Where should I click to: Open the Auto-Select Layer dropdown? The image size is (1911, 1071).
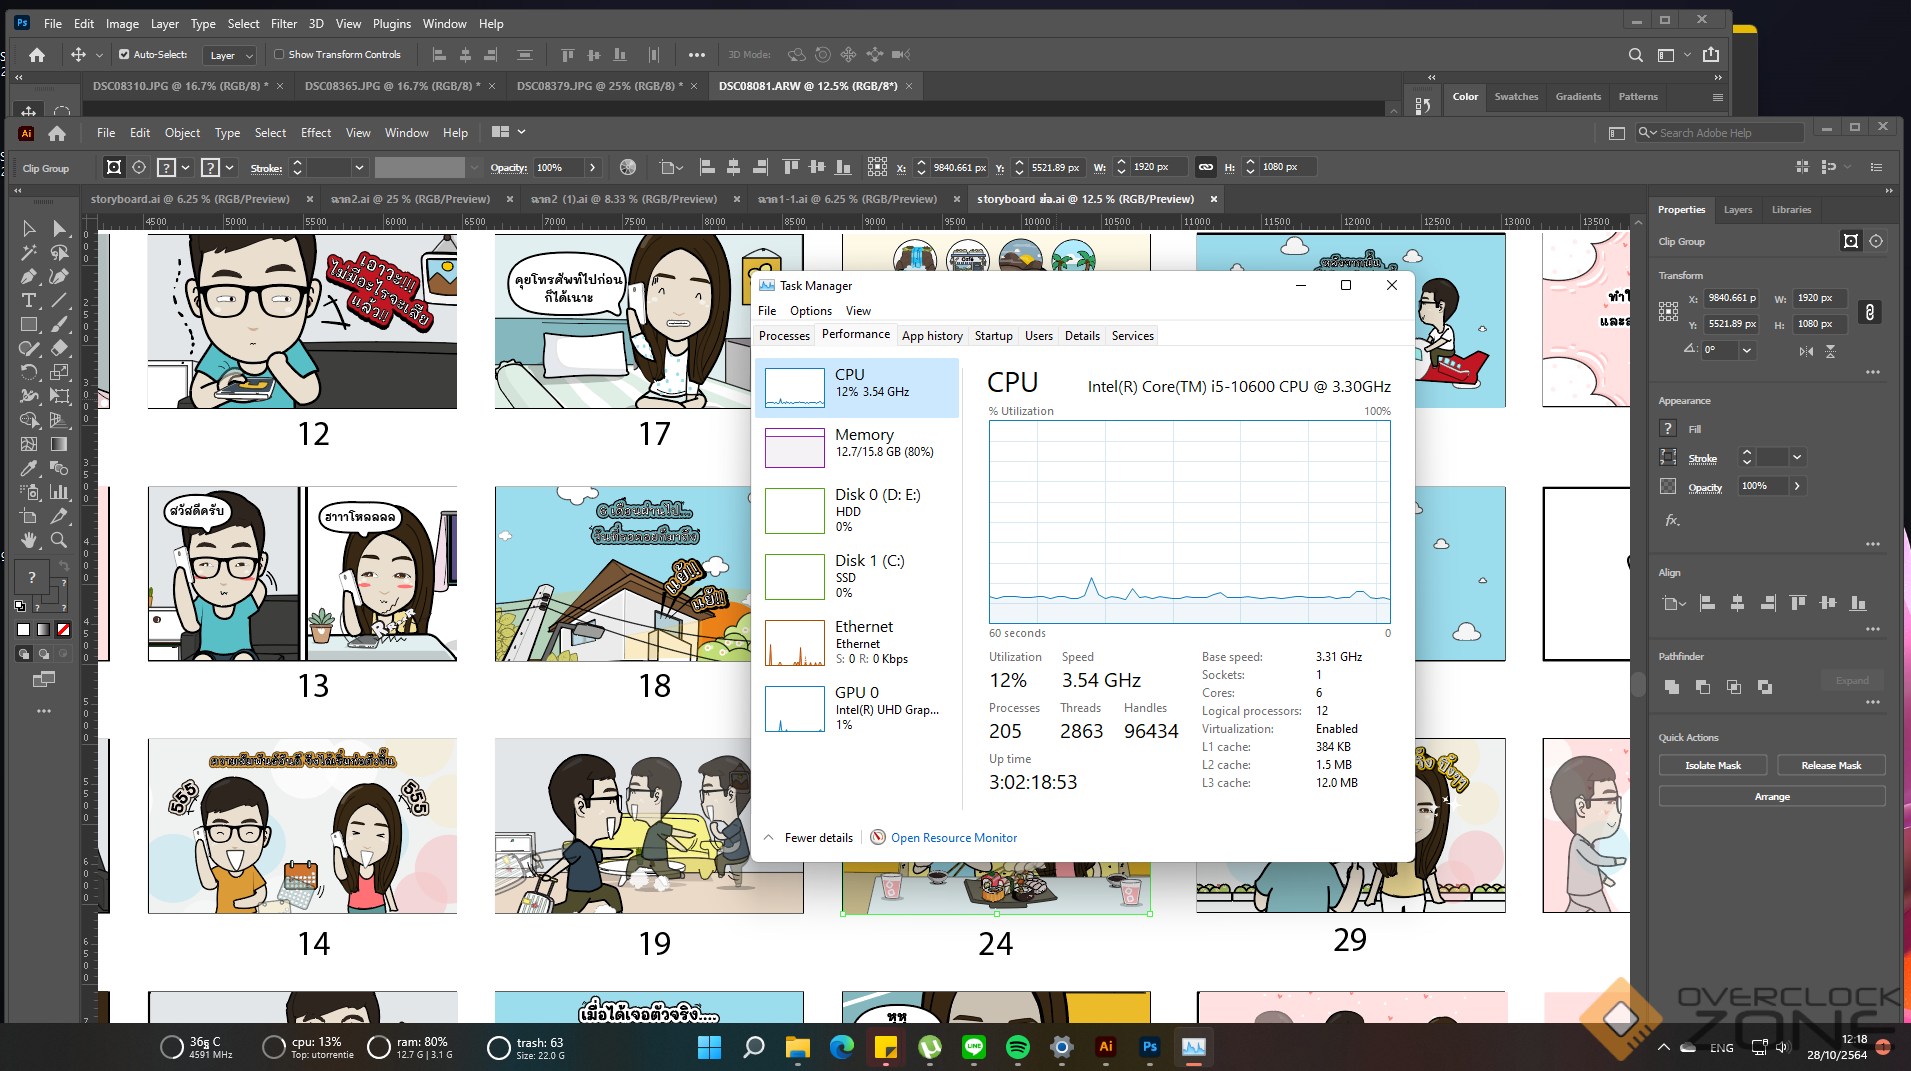pyautogui.click(x=230, y=56)
